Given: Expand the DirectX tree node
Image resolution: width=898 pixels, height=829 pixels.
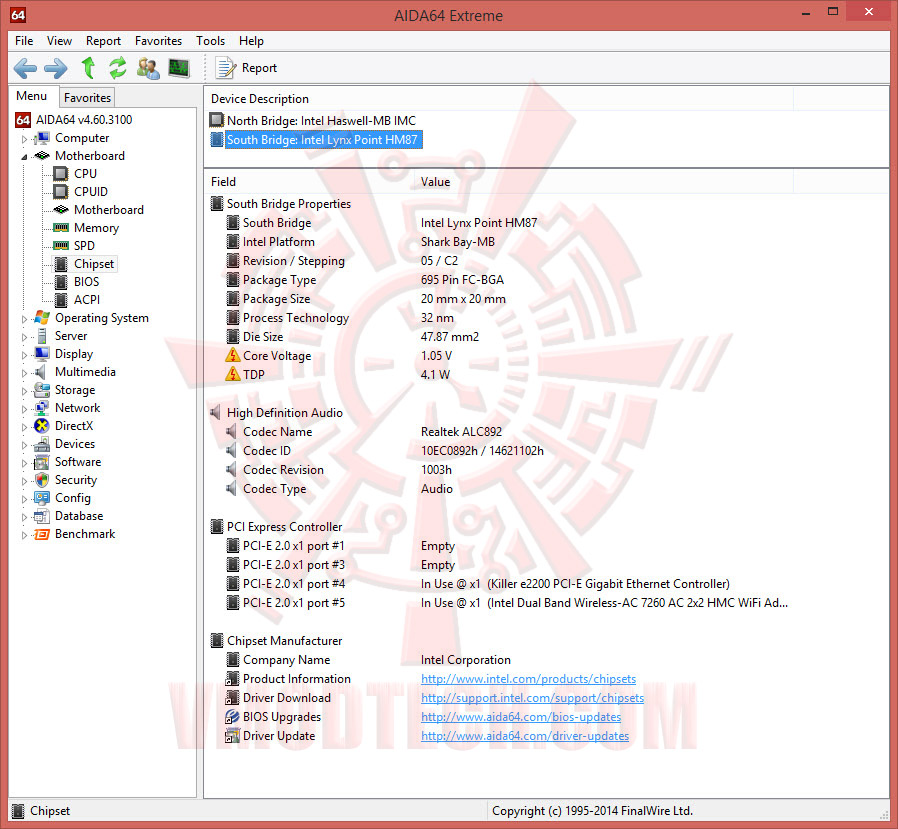Looking at the screenshot, I should coord(24,427).
